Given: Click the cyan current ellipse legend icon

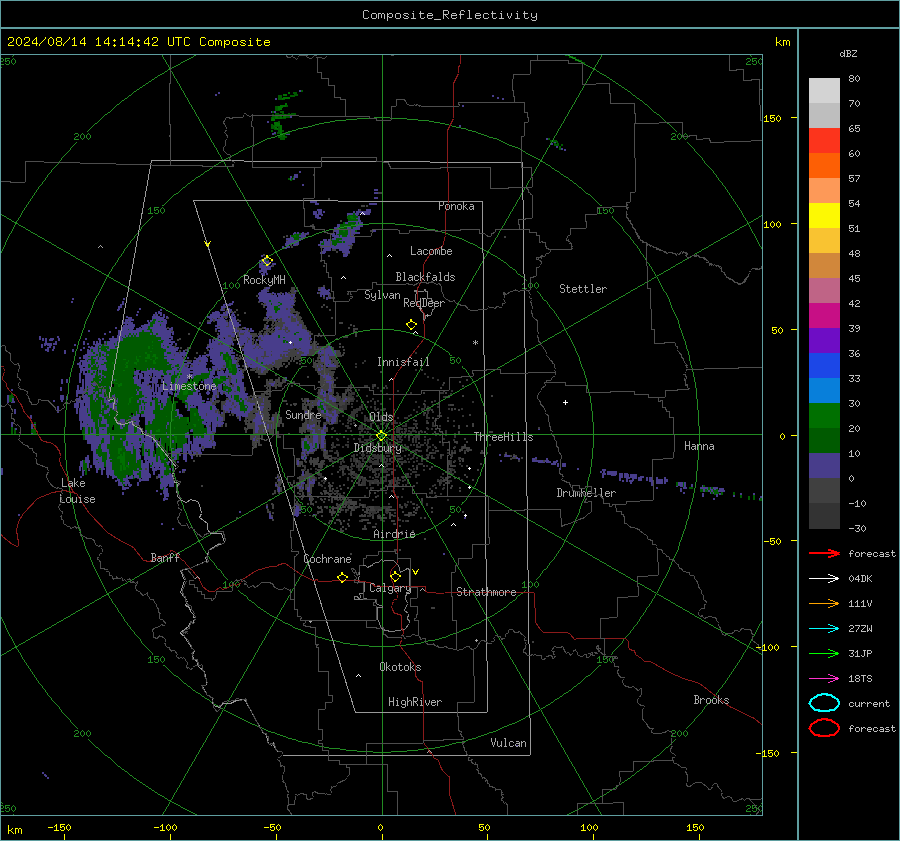Looking at the screenshot, I should (x=824, y=703).
